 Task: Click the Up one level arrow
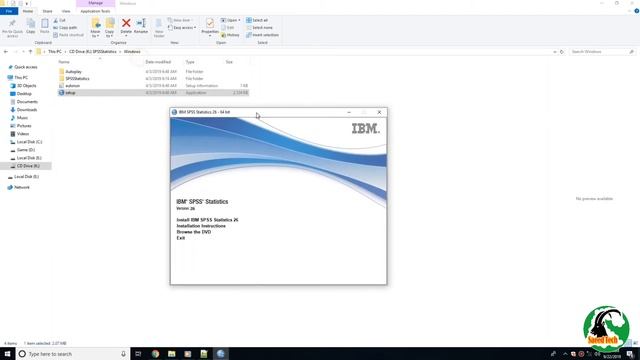(30, 52)
